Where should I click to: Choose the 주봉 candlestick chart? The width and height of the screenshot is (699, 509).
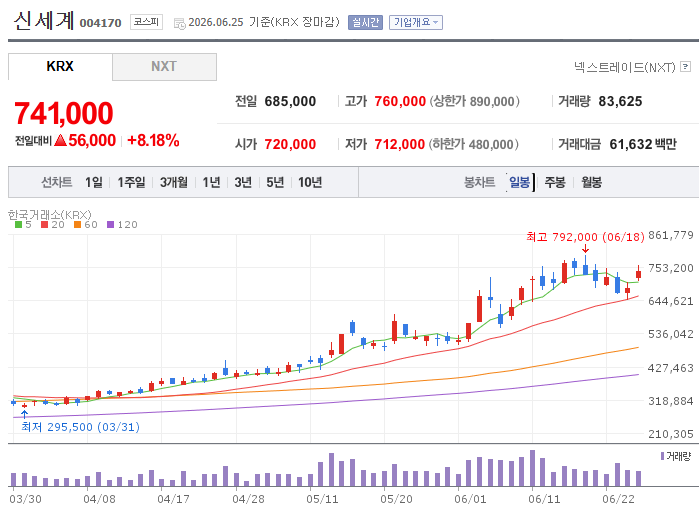coord(555,182)
